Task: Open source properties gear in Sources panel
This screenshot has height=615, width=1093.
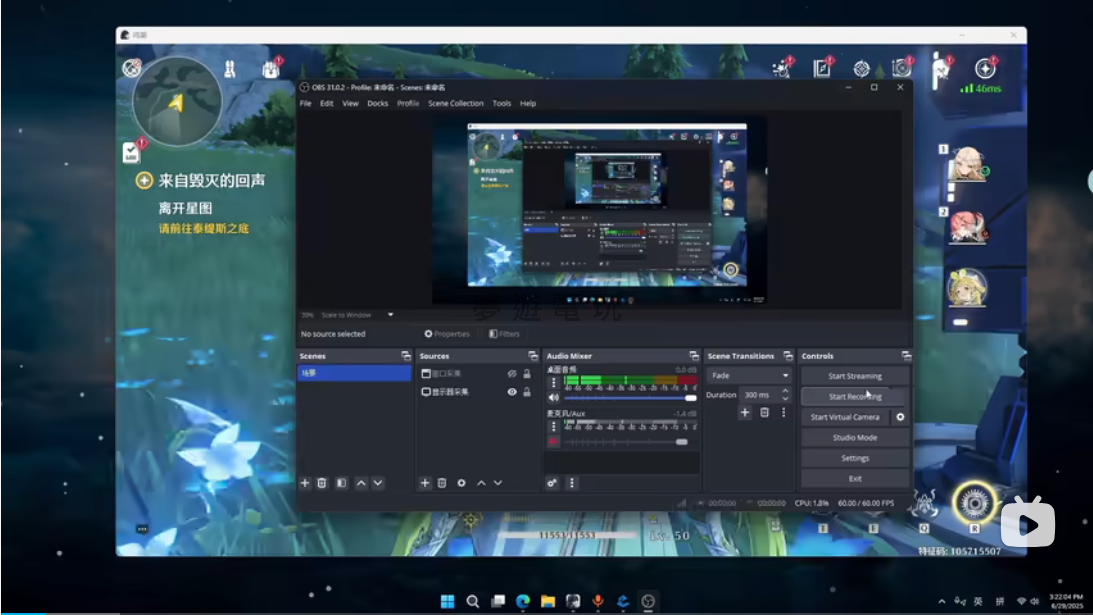Action: click(x=461, y=483)
